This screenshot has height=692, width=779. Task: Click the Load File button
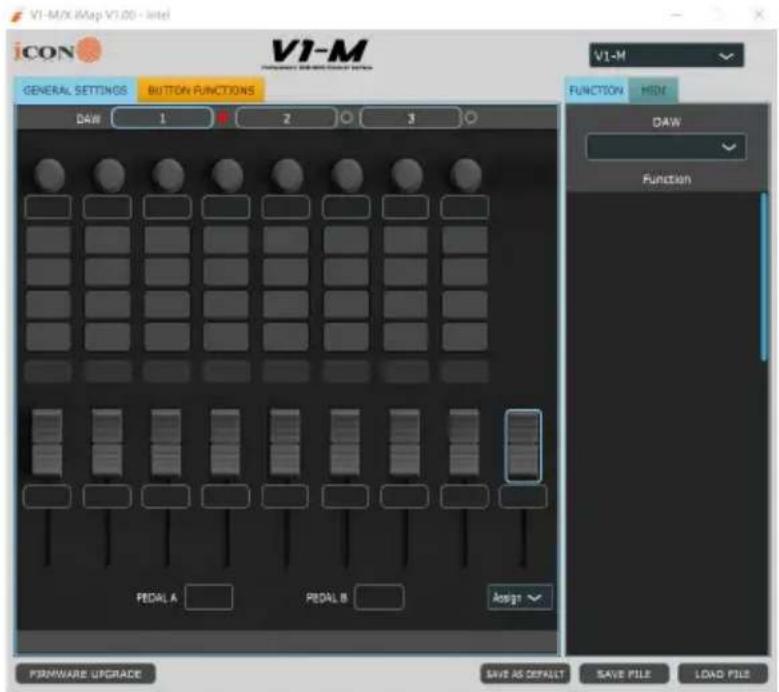pyautogui.click(x=723, y=674)
